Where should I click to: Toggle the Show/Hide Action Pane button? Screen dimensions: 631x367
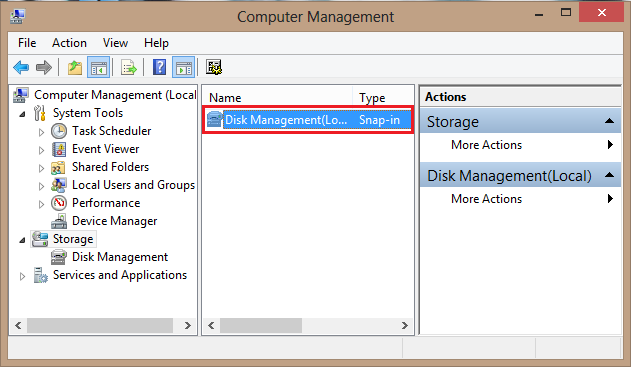point(184,67)
